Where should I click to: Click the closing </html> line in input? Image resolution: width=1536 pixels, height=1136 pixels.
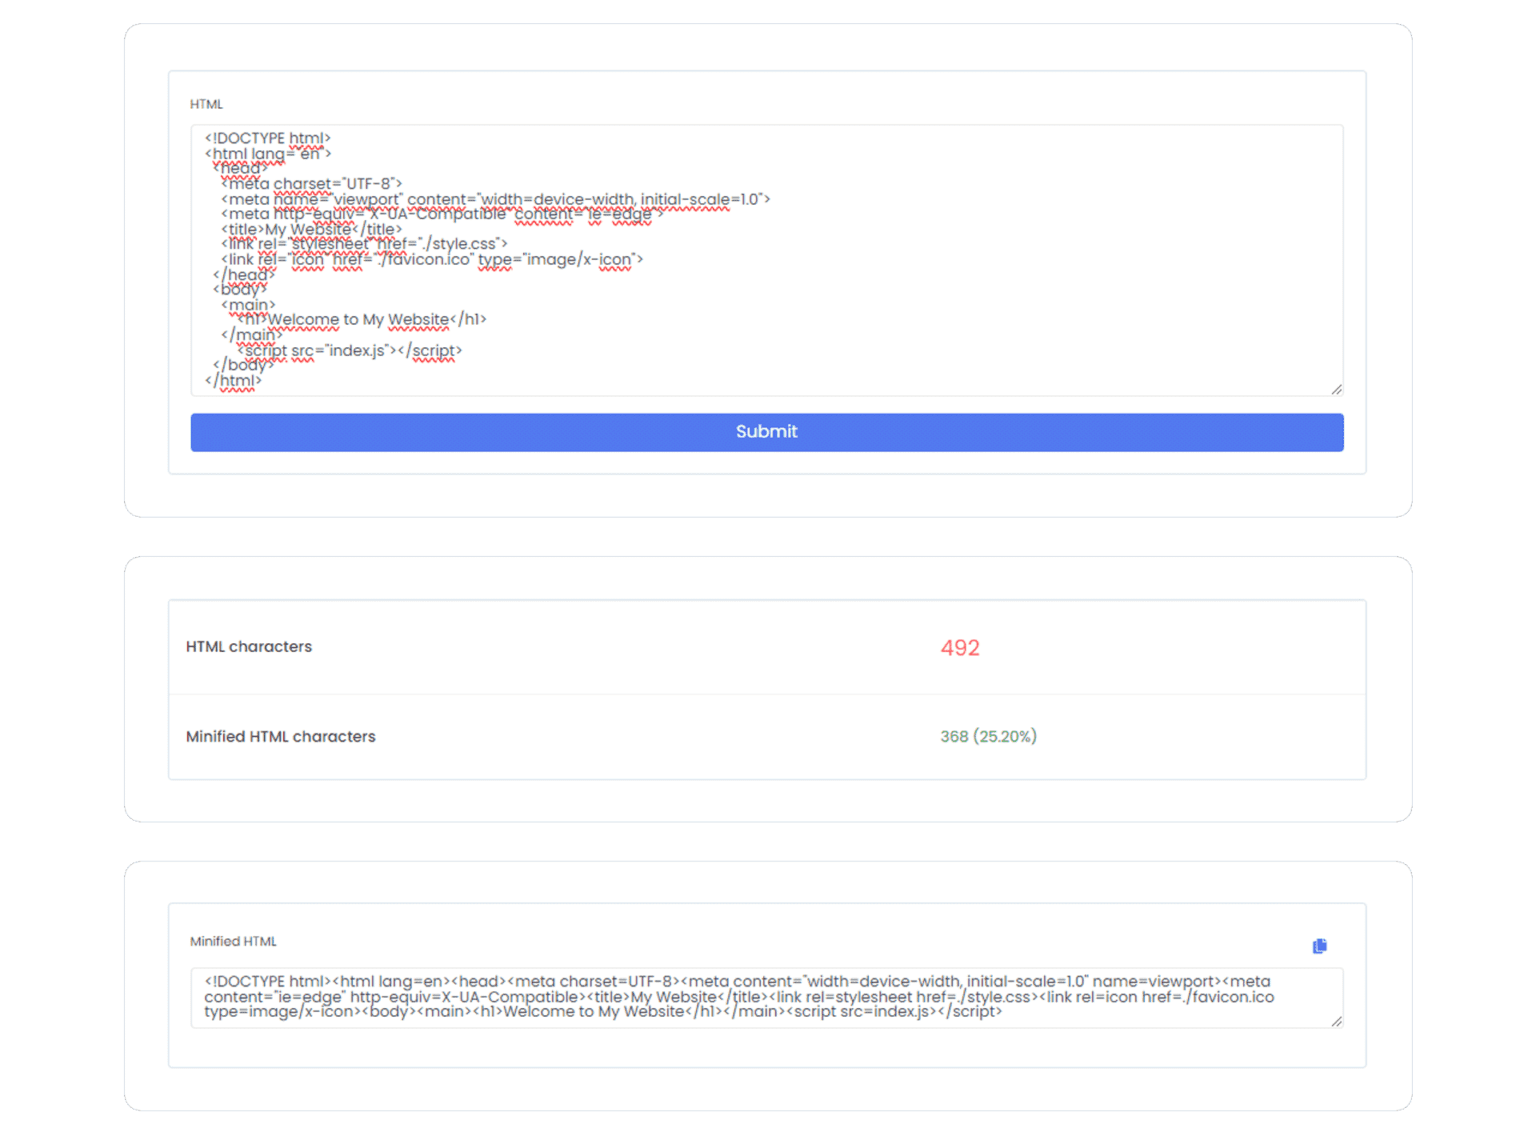(x=234, y=381)
